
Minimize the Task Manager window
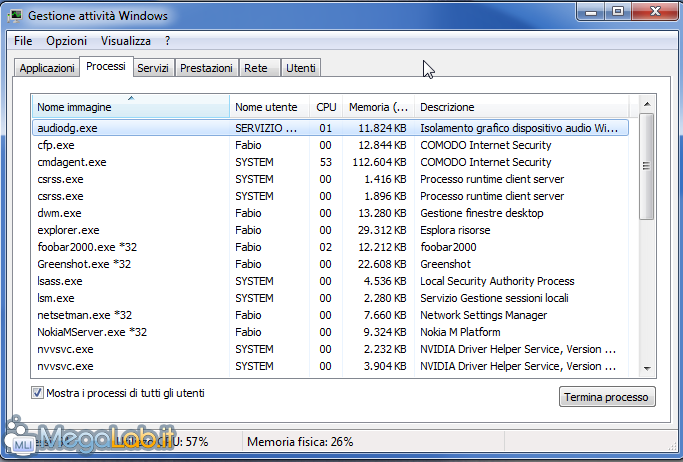tap(591, 11)
